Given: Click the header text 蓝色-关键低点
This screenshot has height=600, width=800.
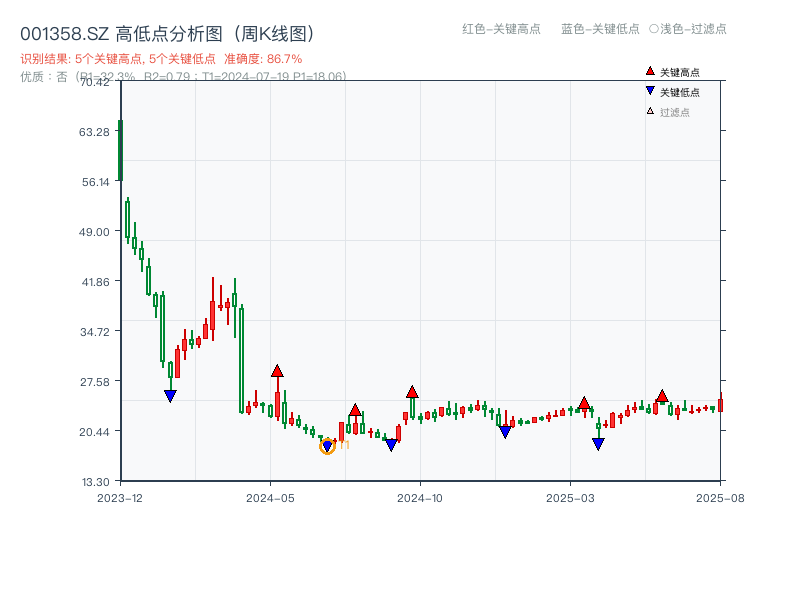Looking at the screenshot, I should coord(600,29).
